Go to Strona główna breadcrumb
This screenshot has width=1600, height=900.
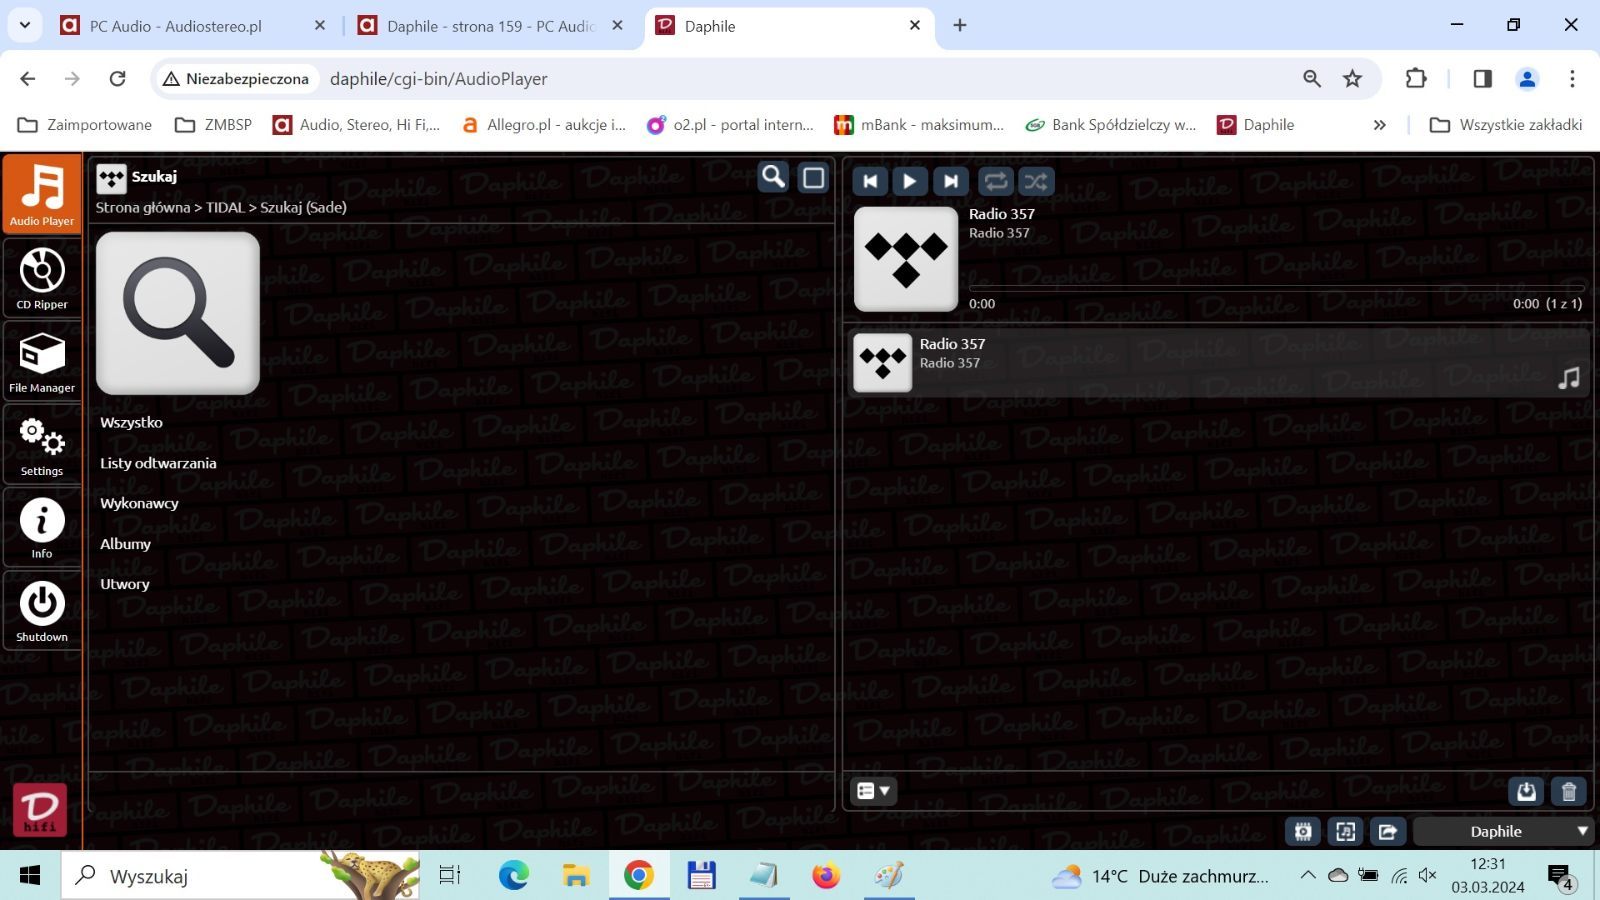(143, 208)
